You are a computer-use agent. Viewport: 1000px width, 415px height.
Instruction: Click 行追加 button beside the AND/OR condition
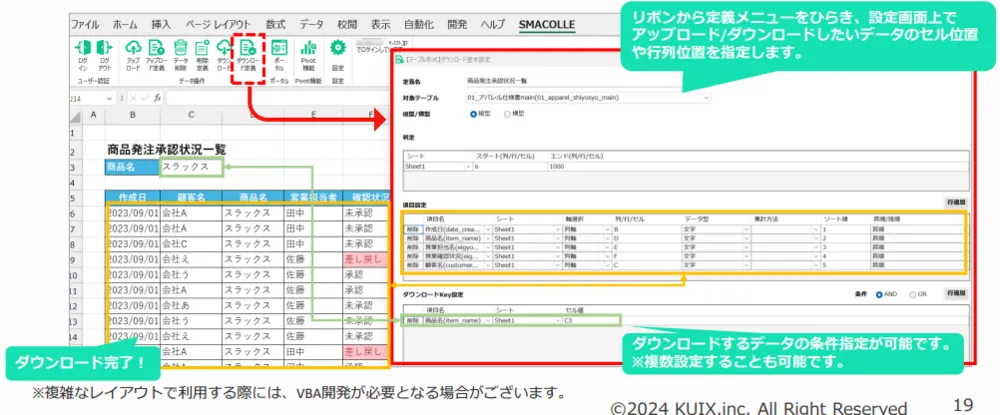tap(956, 295)
